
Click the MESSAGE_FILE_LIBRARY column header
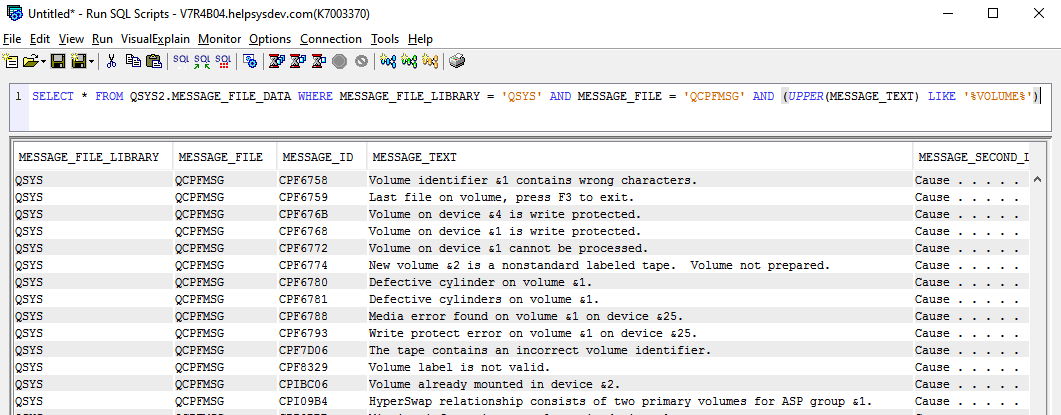tap(93, 157)
